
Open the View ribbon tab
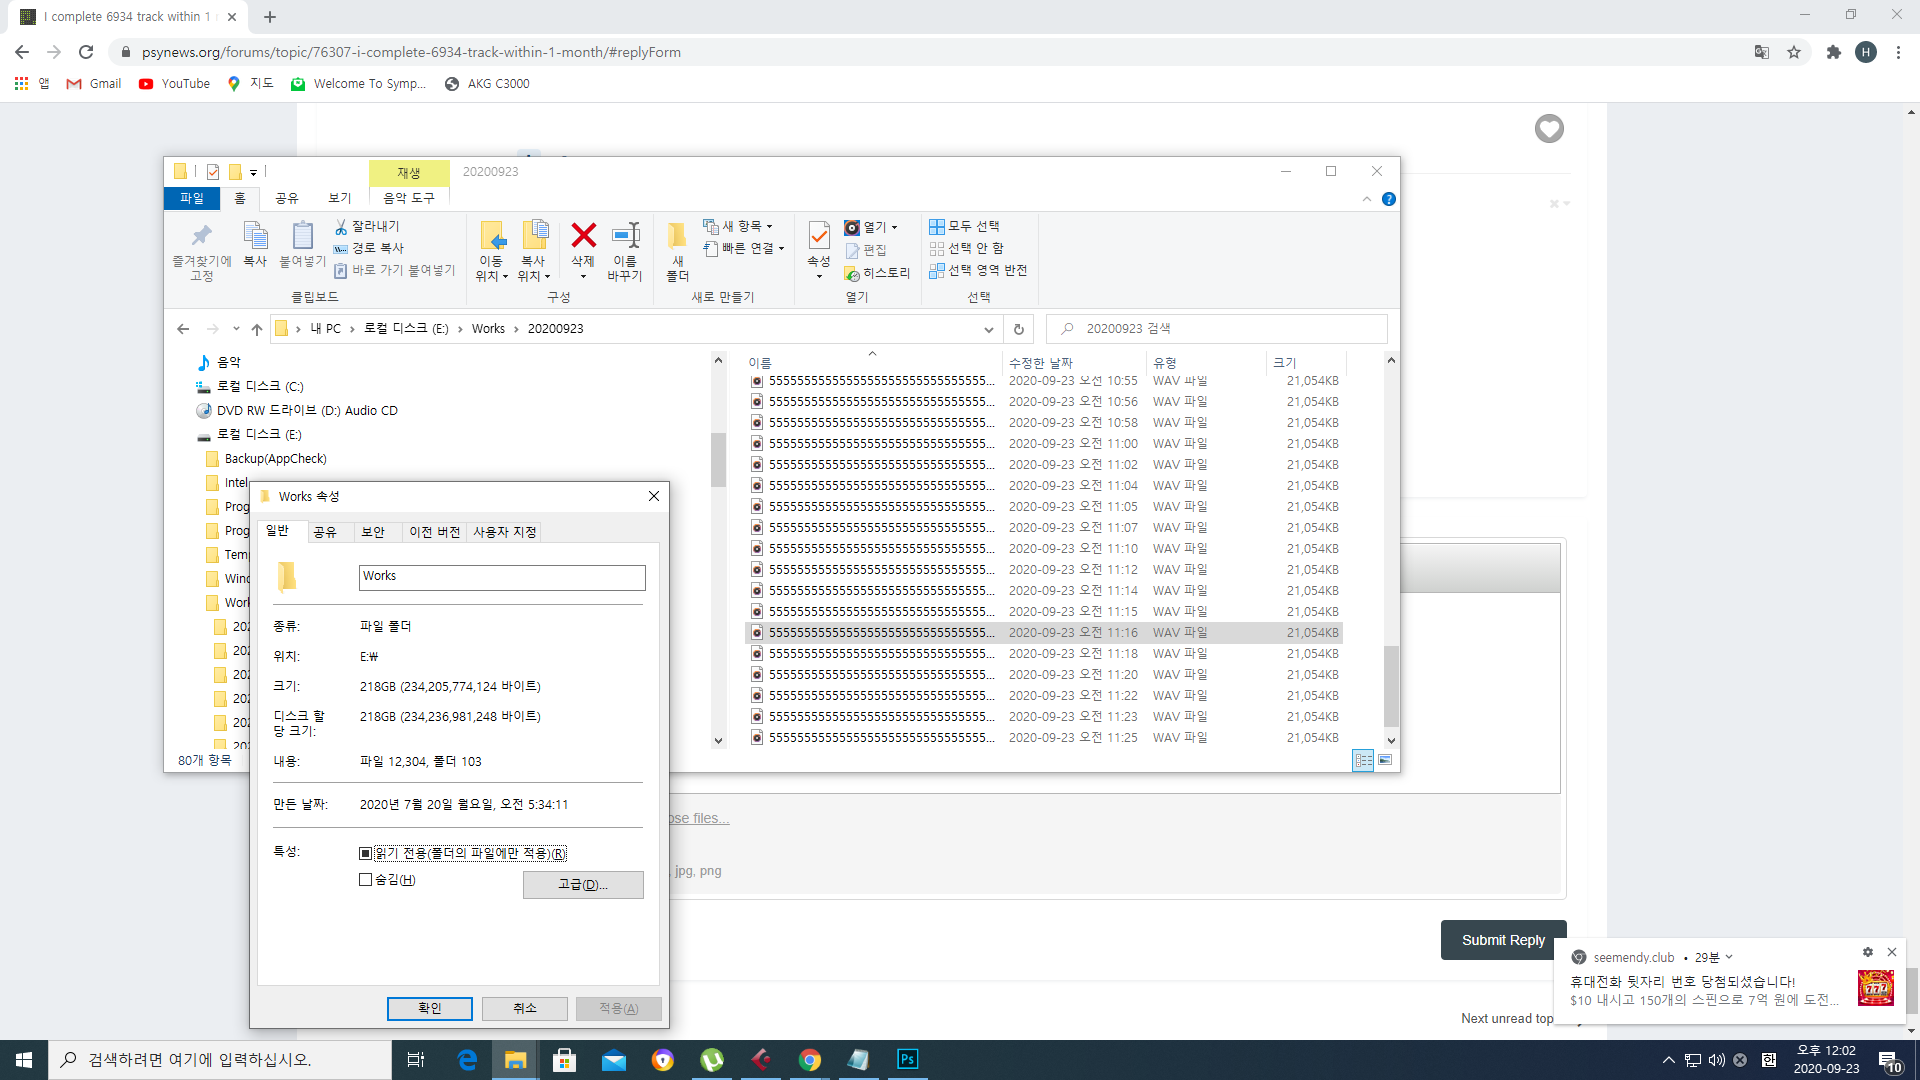(340, 198)
